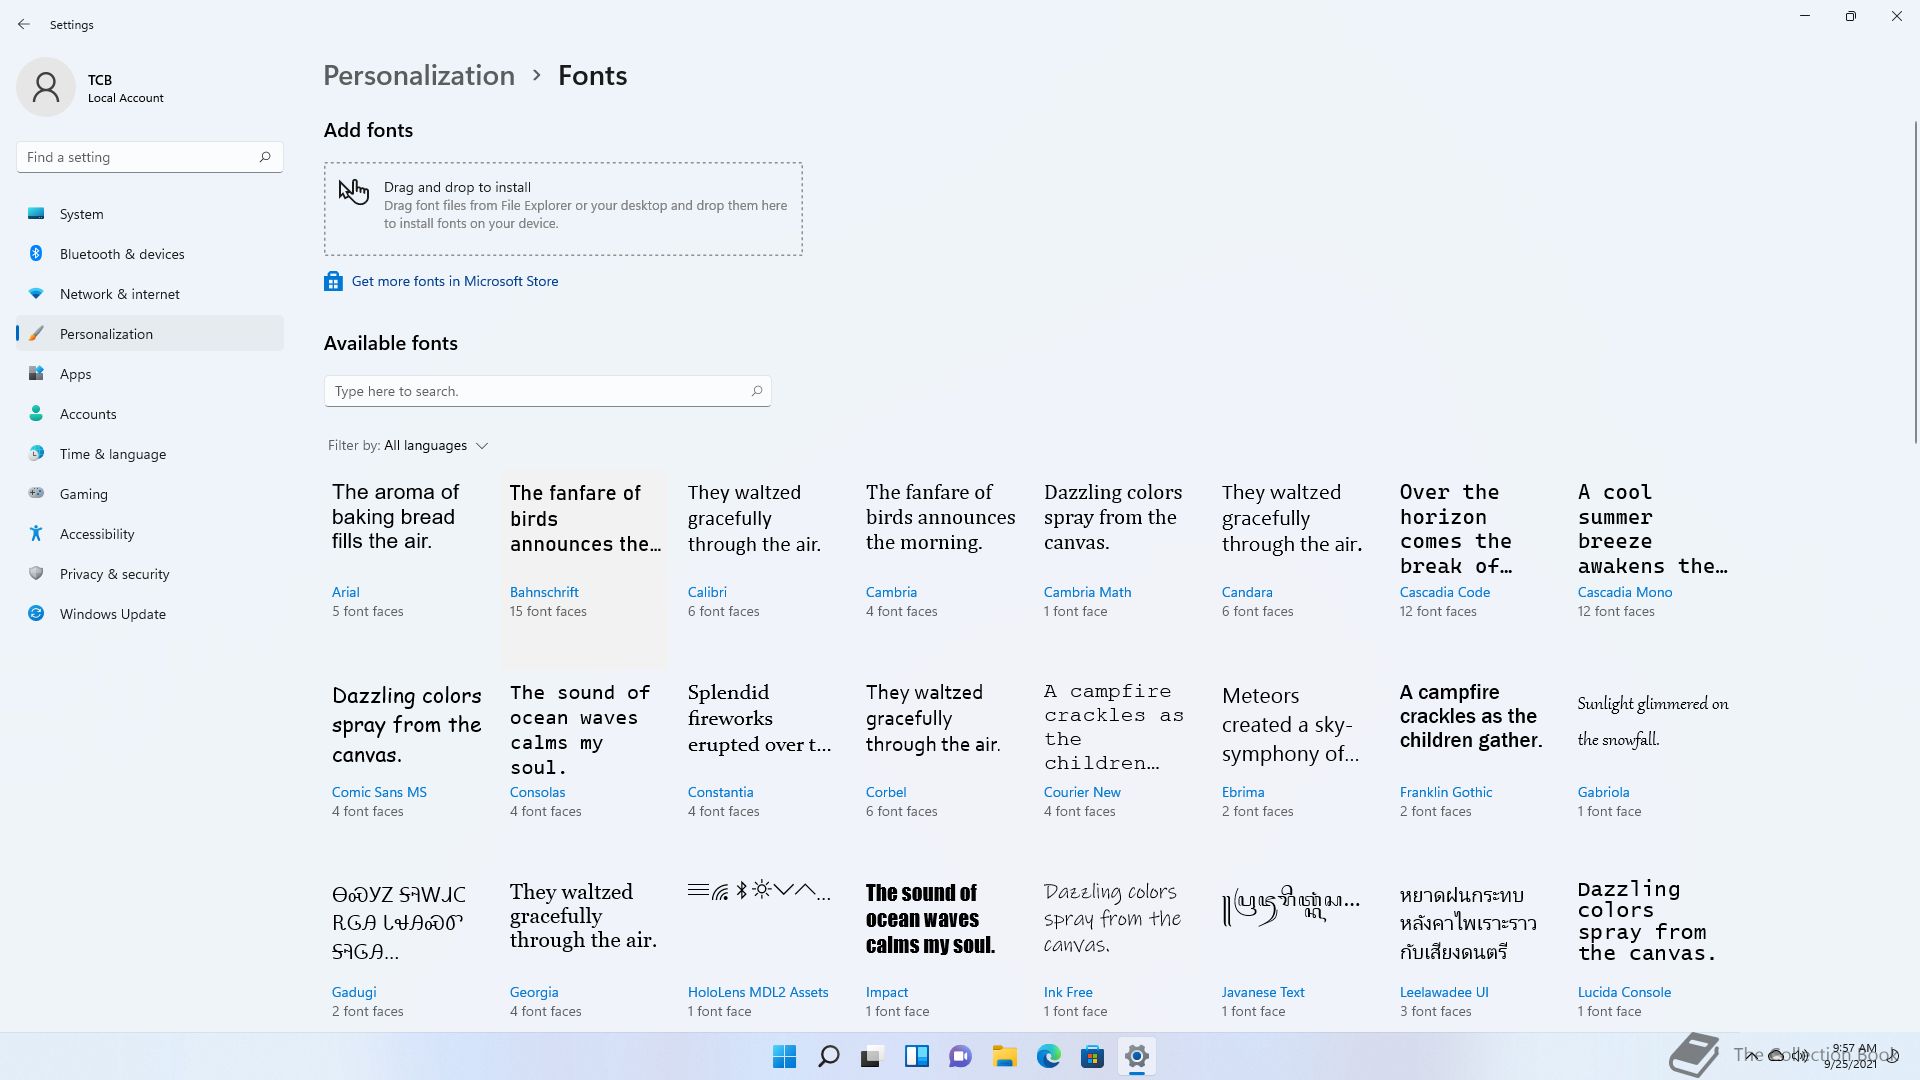Open Get more fonts in Microsoft Store
This screenshot has height=1080, width=1920.
point(455,281)
